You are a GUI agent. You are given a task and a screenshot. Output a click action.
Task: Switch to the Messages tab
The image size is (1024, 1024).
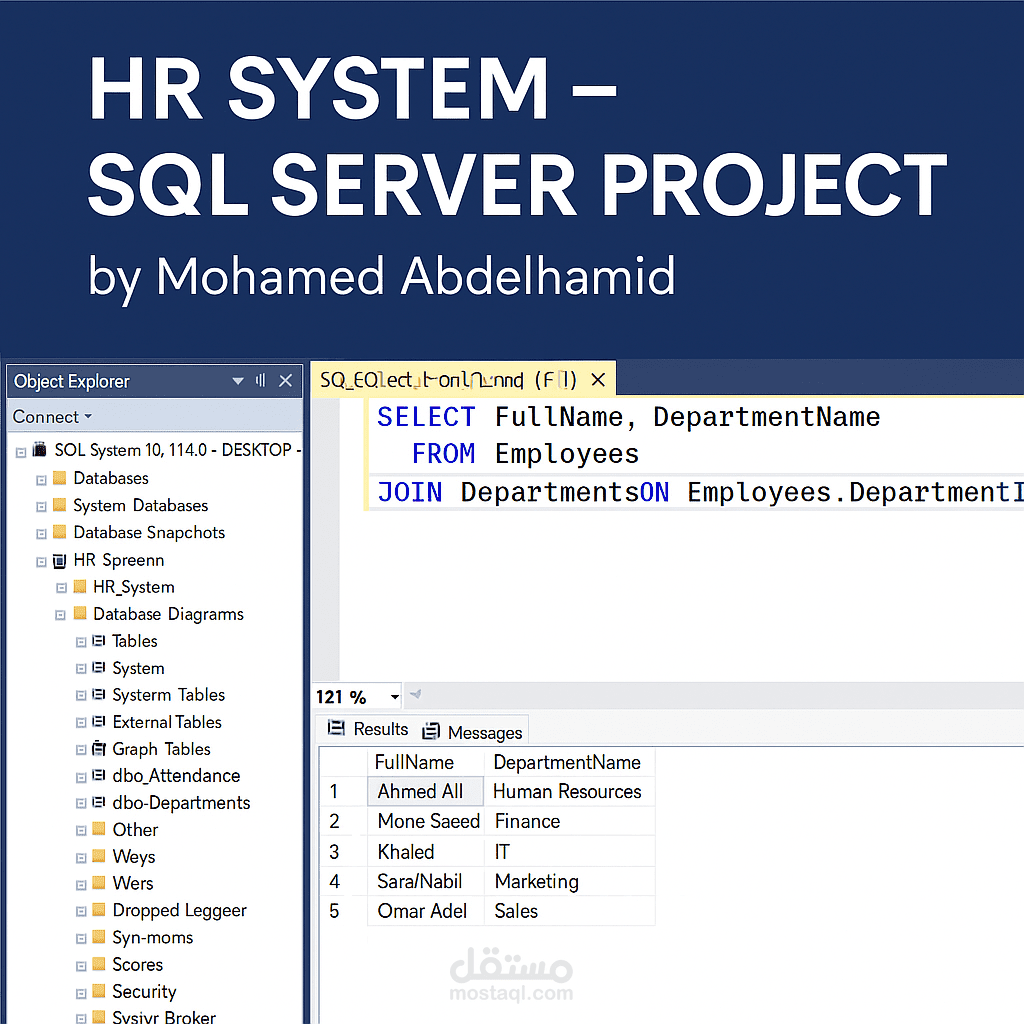click(472, 732)
